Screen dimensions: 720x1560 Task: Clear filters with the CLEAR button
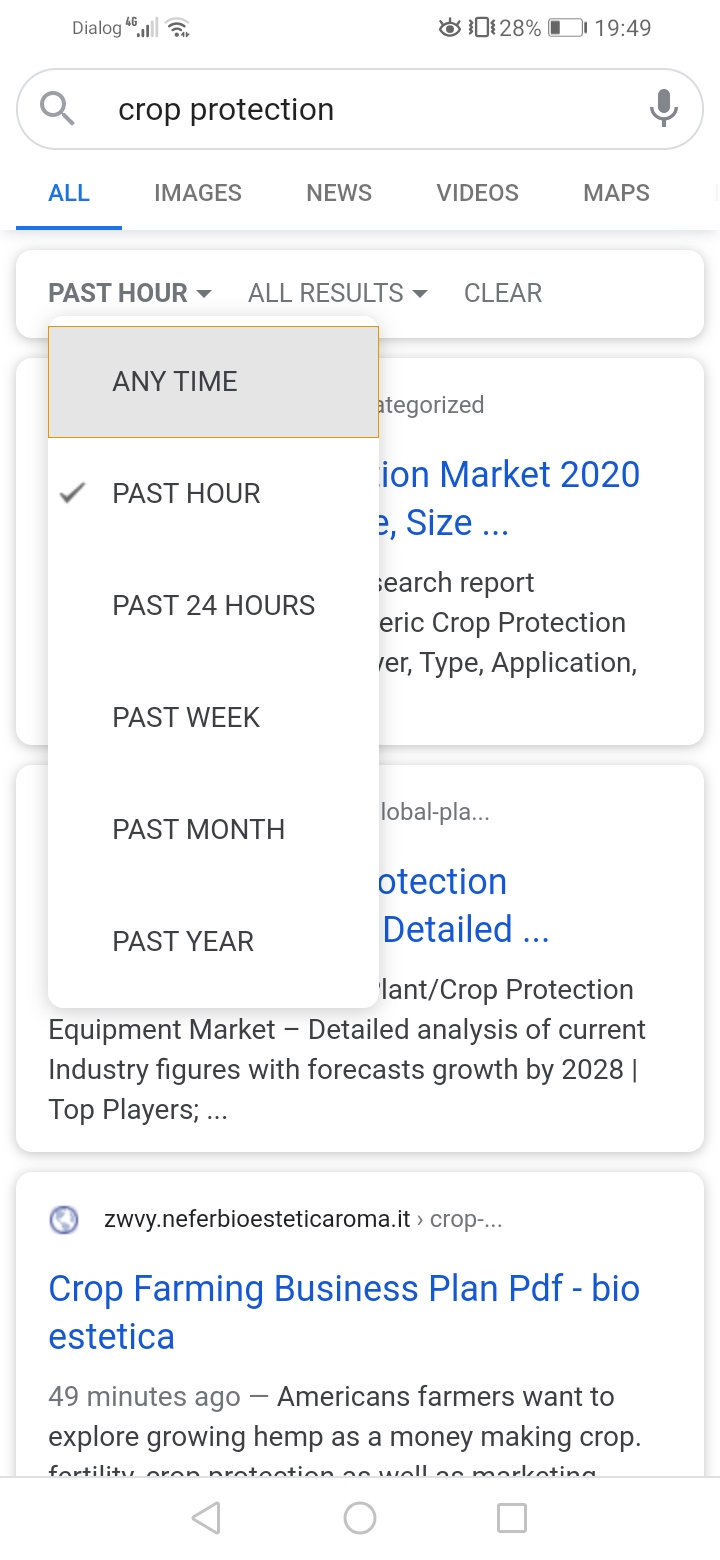tap(503, 293)
